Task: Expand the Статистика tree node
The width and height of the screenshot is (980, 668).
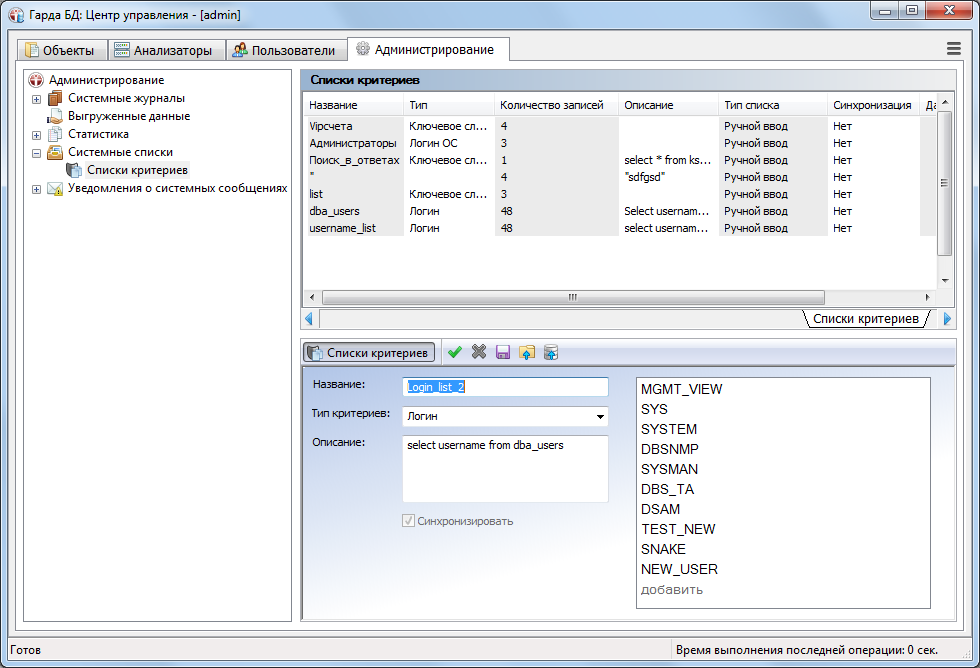Action: pyautogui.click(x=37, y=135)
